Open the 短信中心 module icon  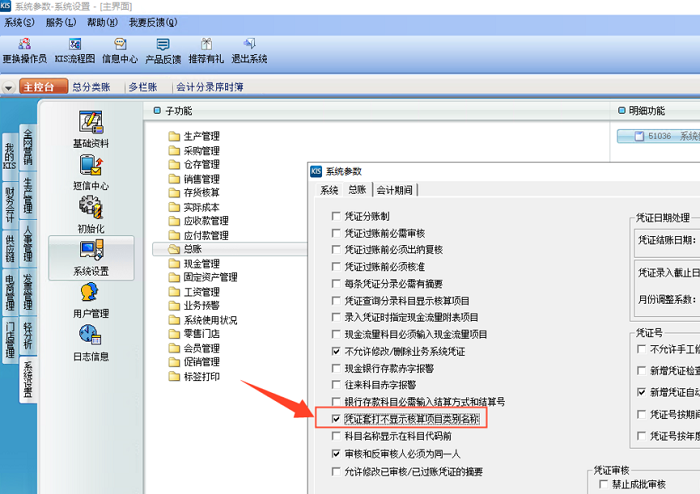[91, 166]
